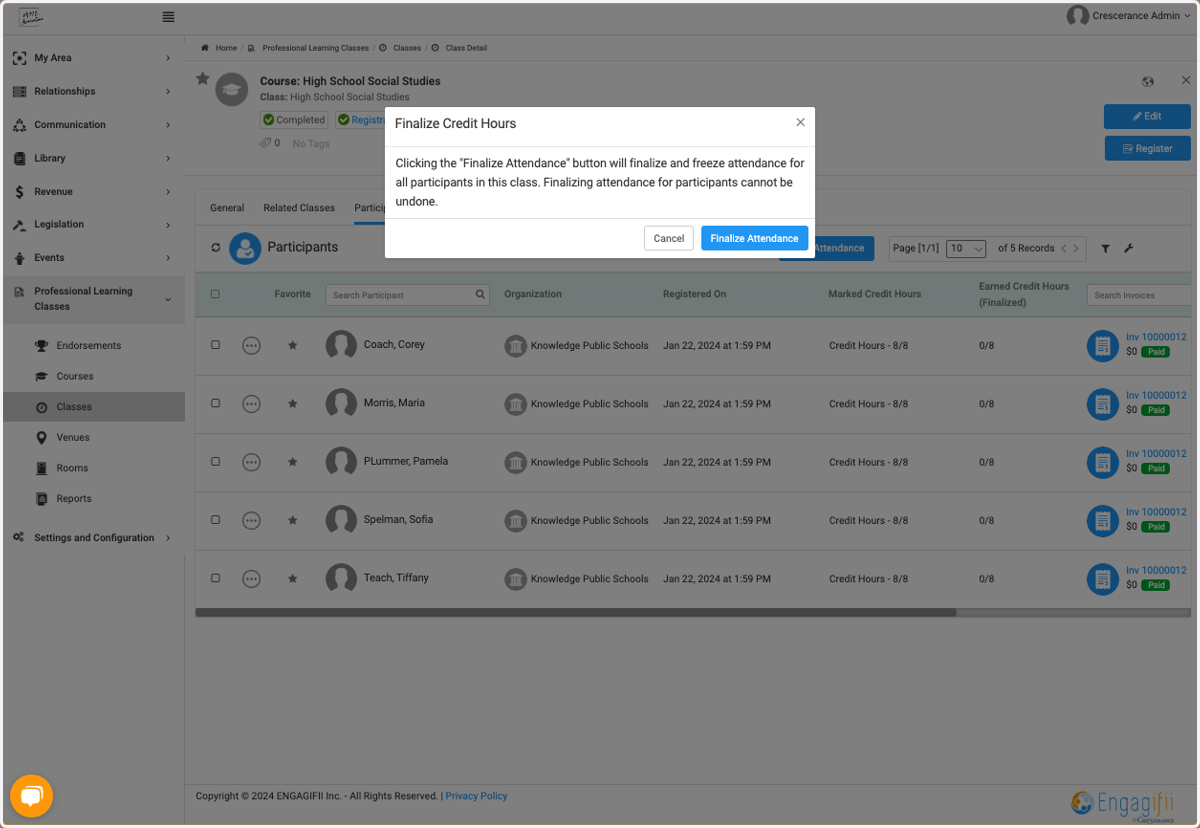
Task: Click the Legislation gavel icon
Action: coord(19,225)
